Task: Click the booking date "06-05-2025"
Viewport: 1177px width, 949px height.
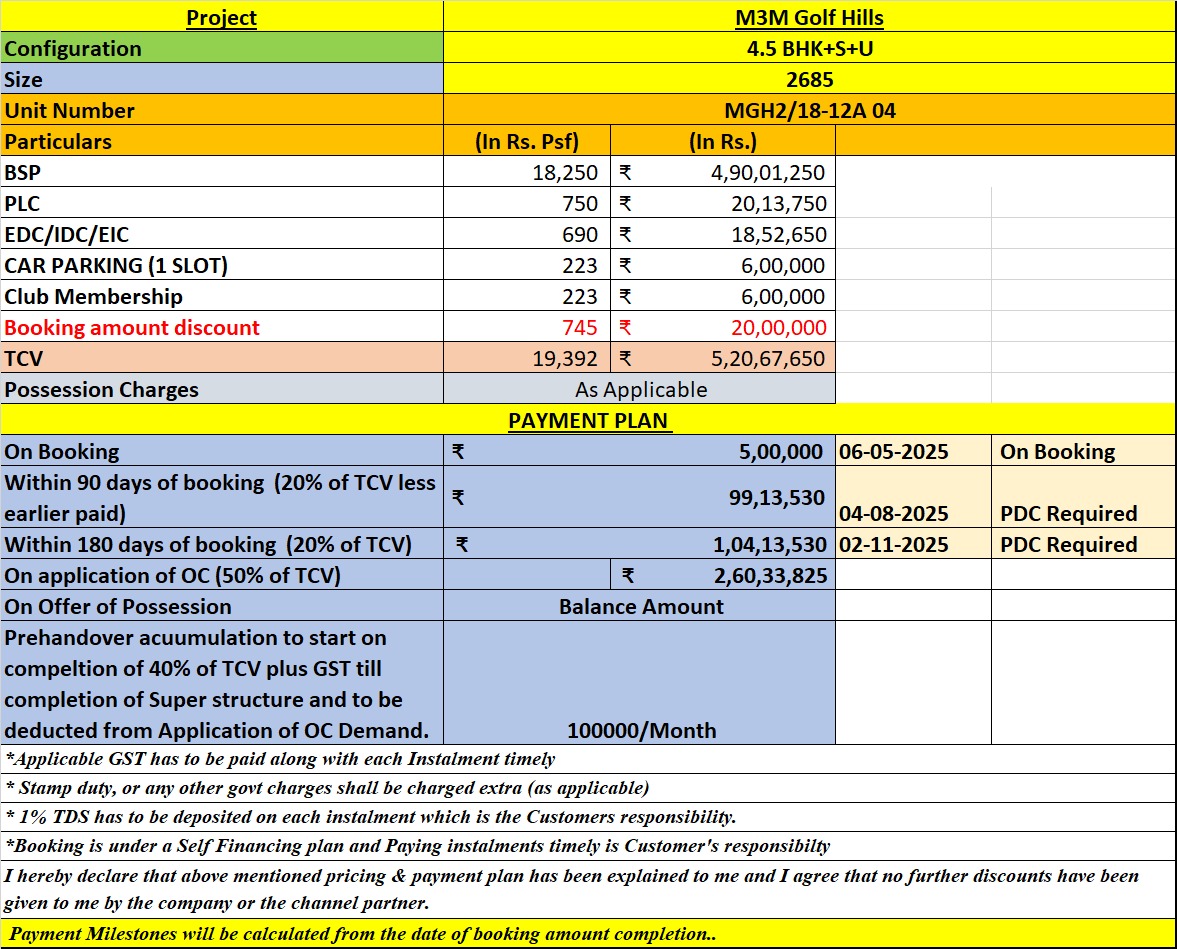Action: (894, 451)
